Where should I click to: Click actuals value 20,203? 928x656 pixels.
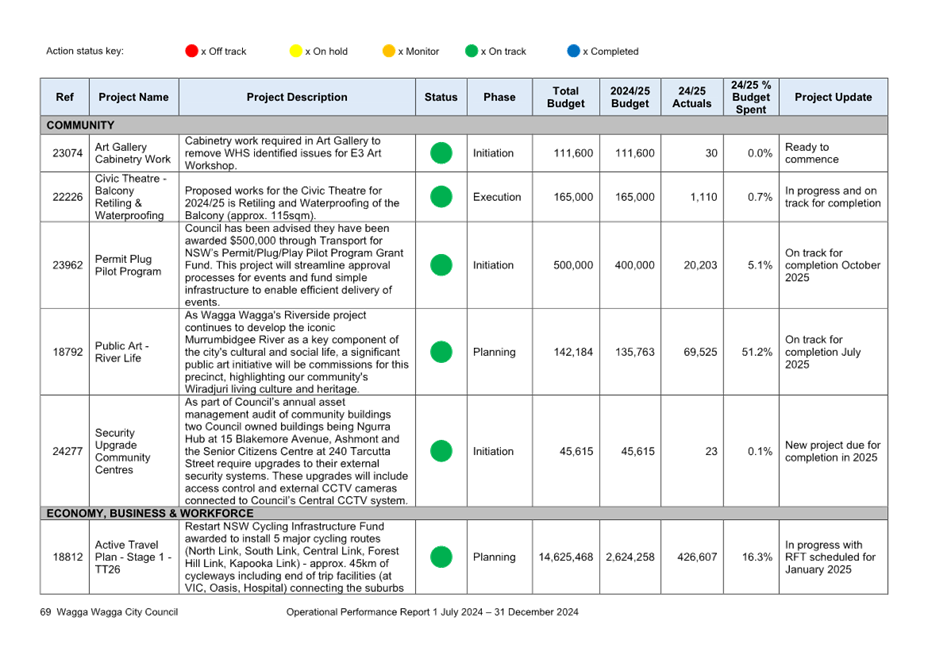[x=700, y=265]
